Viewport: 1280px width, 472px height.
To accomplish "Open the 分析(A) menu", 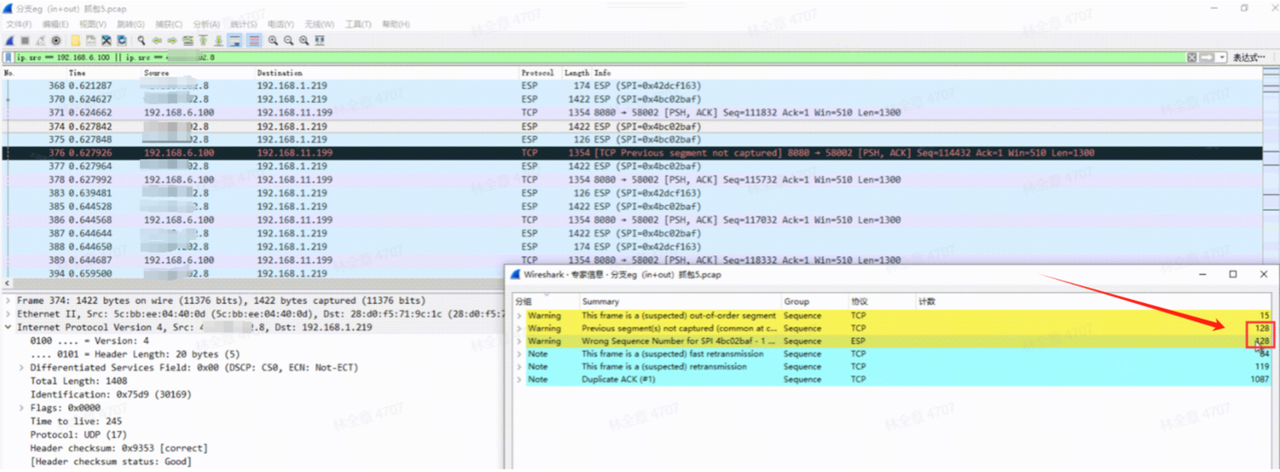I will 206,23.
